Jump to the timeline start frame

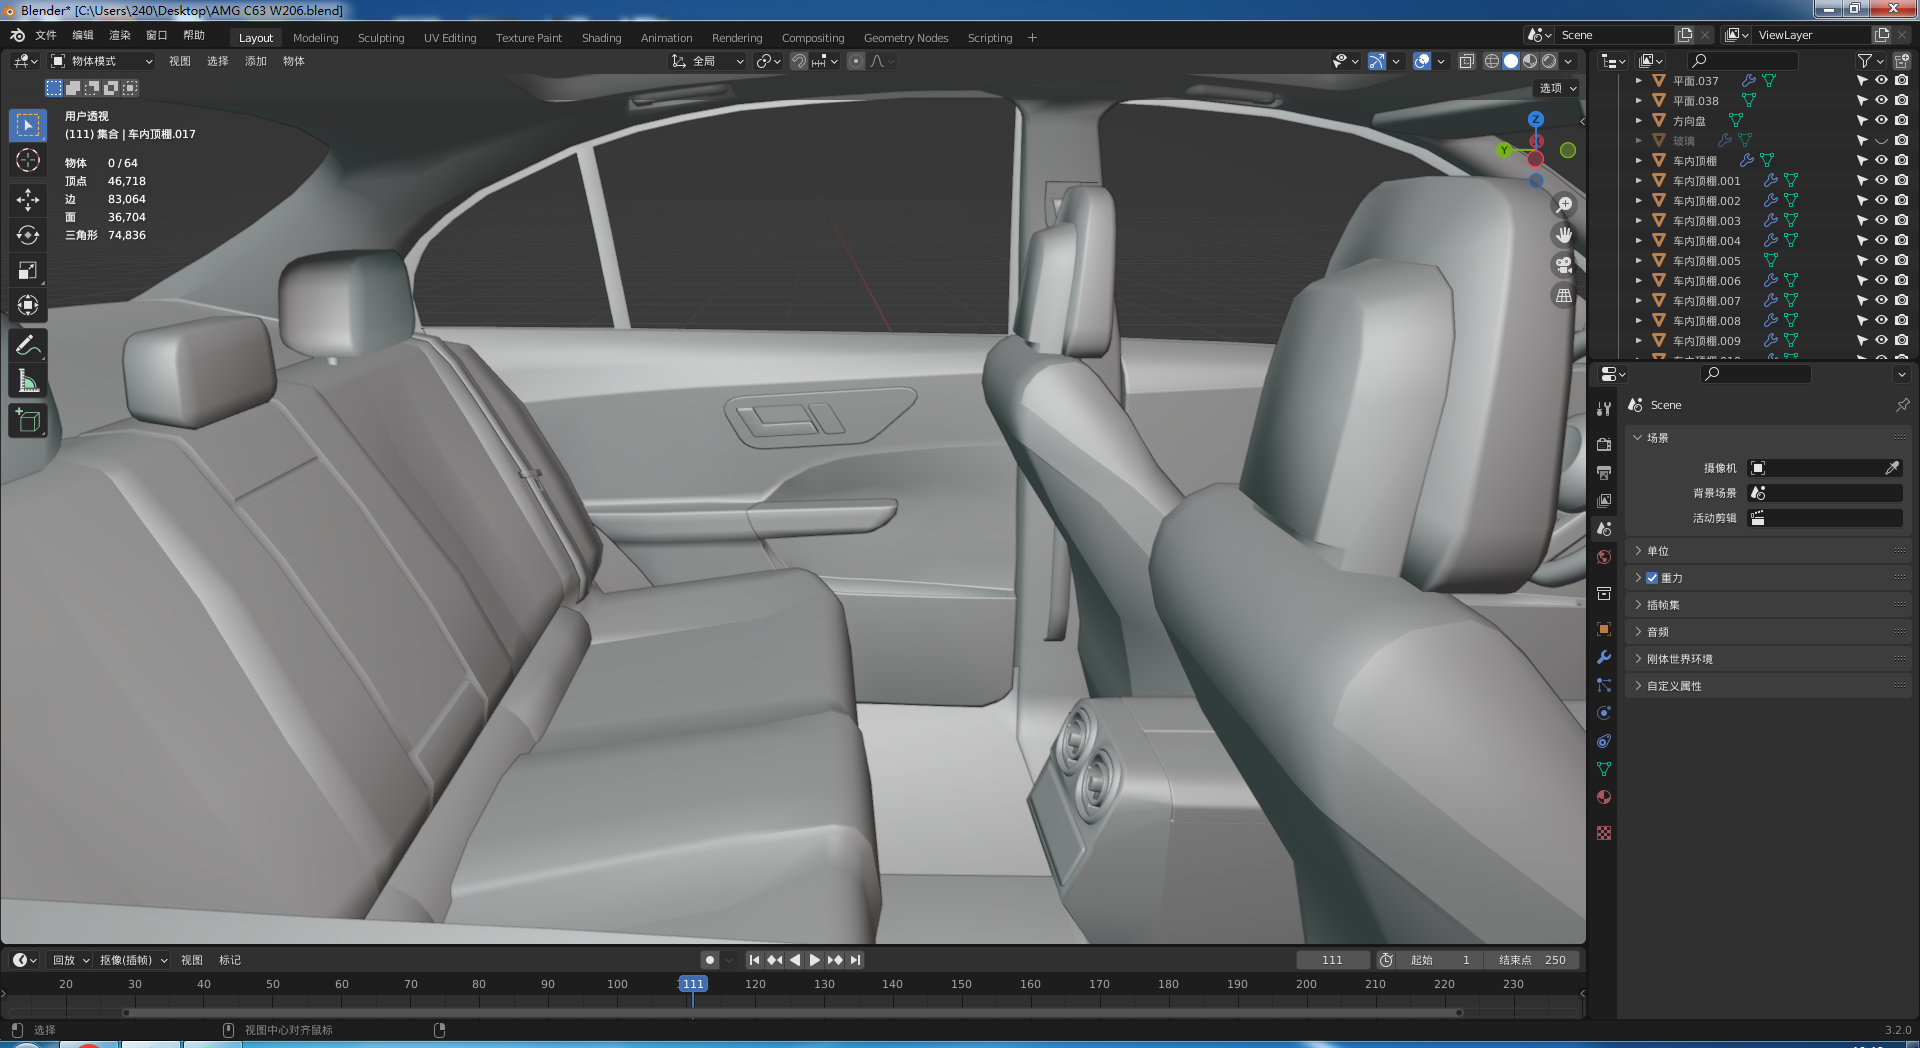[755, 960]
